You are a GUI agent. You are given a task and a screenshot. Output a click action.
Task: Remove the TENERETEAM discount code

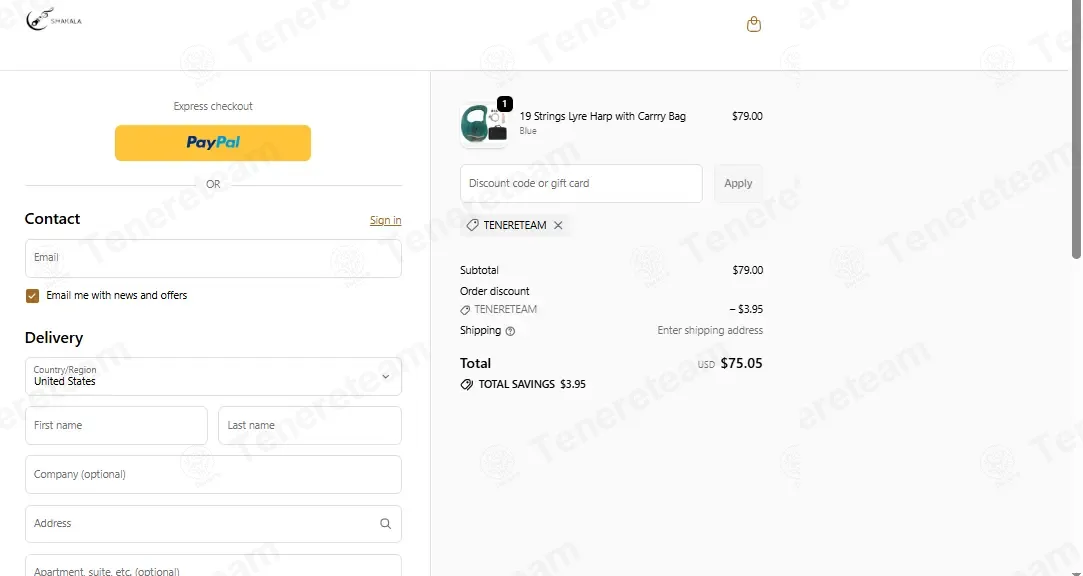click(558, 225)
